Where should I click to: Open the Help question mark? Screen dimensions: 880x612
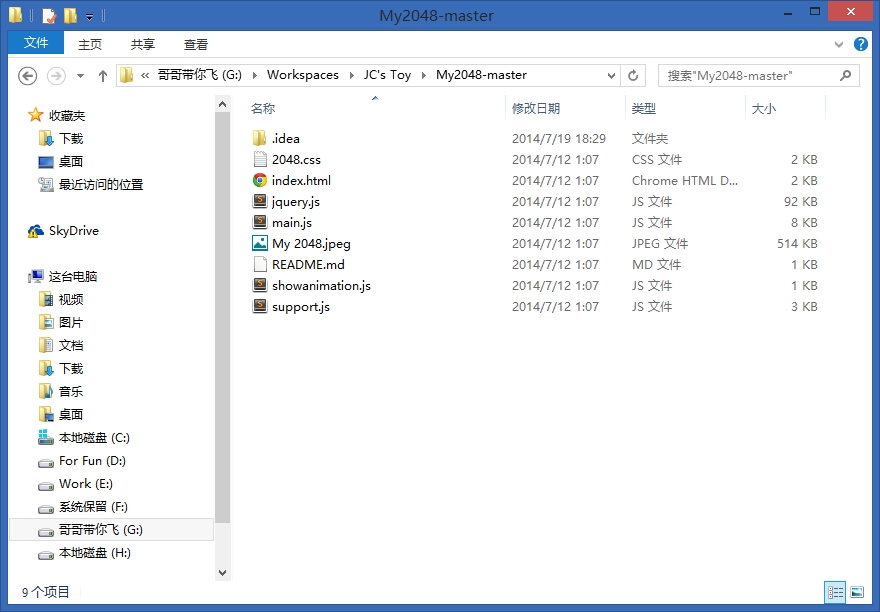click(861, 44)
